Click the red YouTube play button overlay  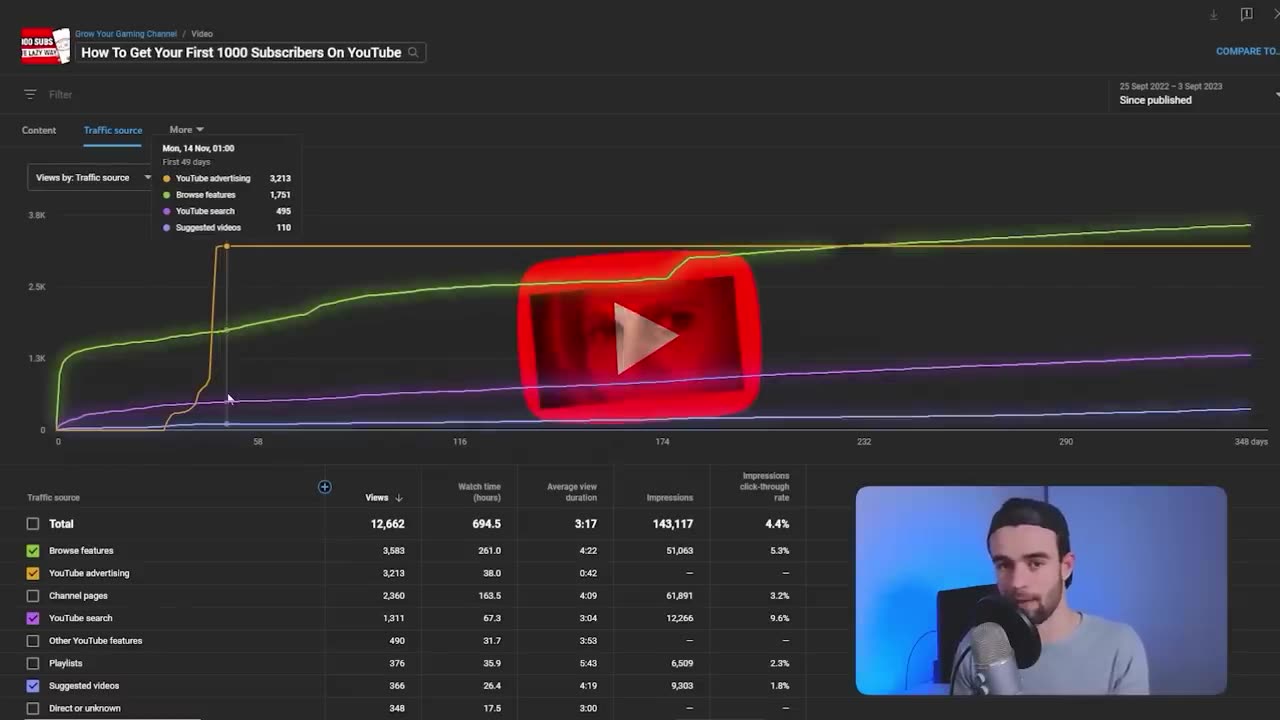[x=638, y=336]
